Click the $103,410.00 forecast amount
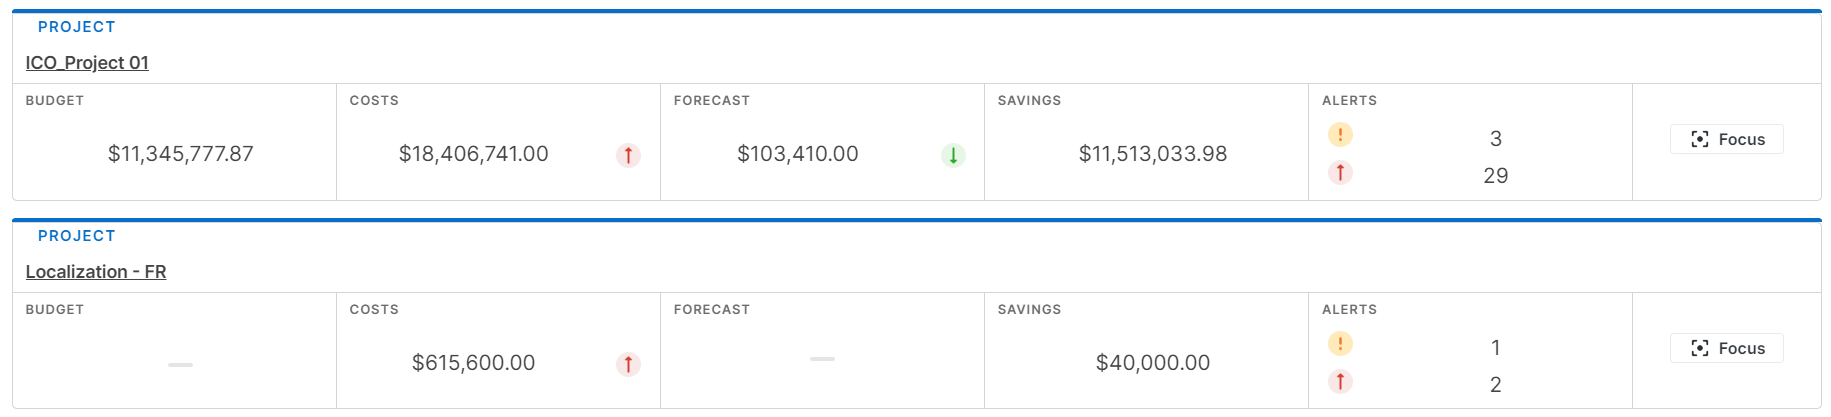 tap(798, 154)
